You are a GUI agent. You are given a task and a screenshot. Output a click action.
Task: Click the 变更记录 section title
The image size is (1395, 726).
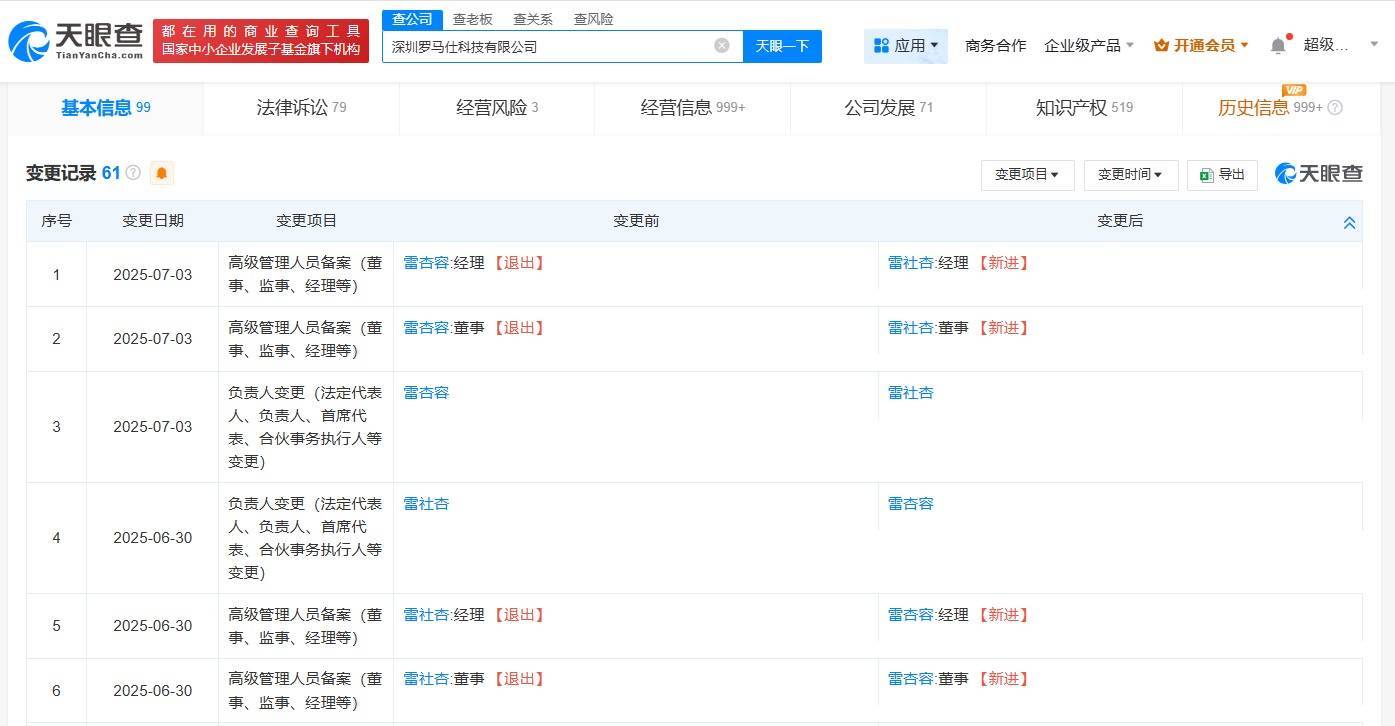pyautogui.click(x=60, y=173)
